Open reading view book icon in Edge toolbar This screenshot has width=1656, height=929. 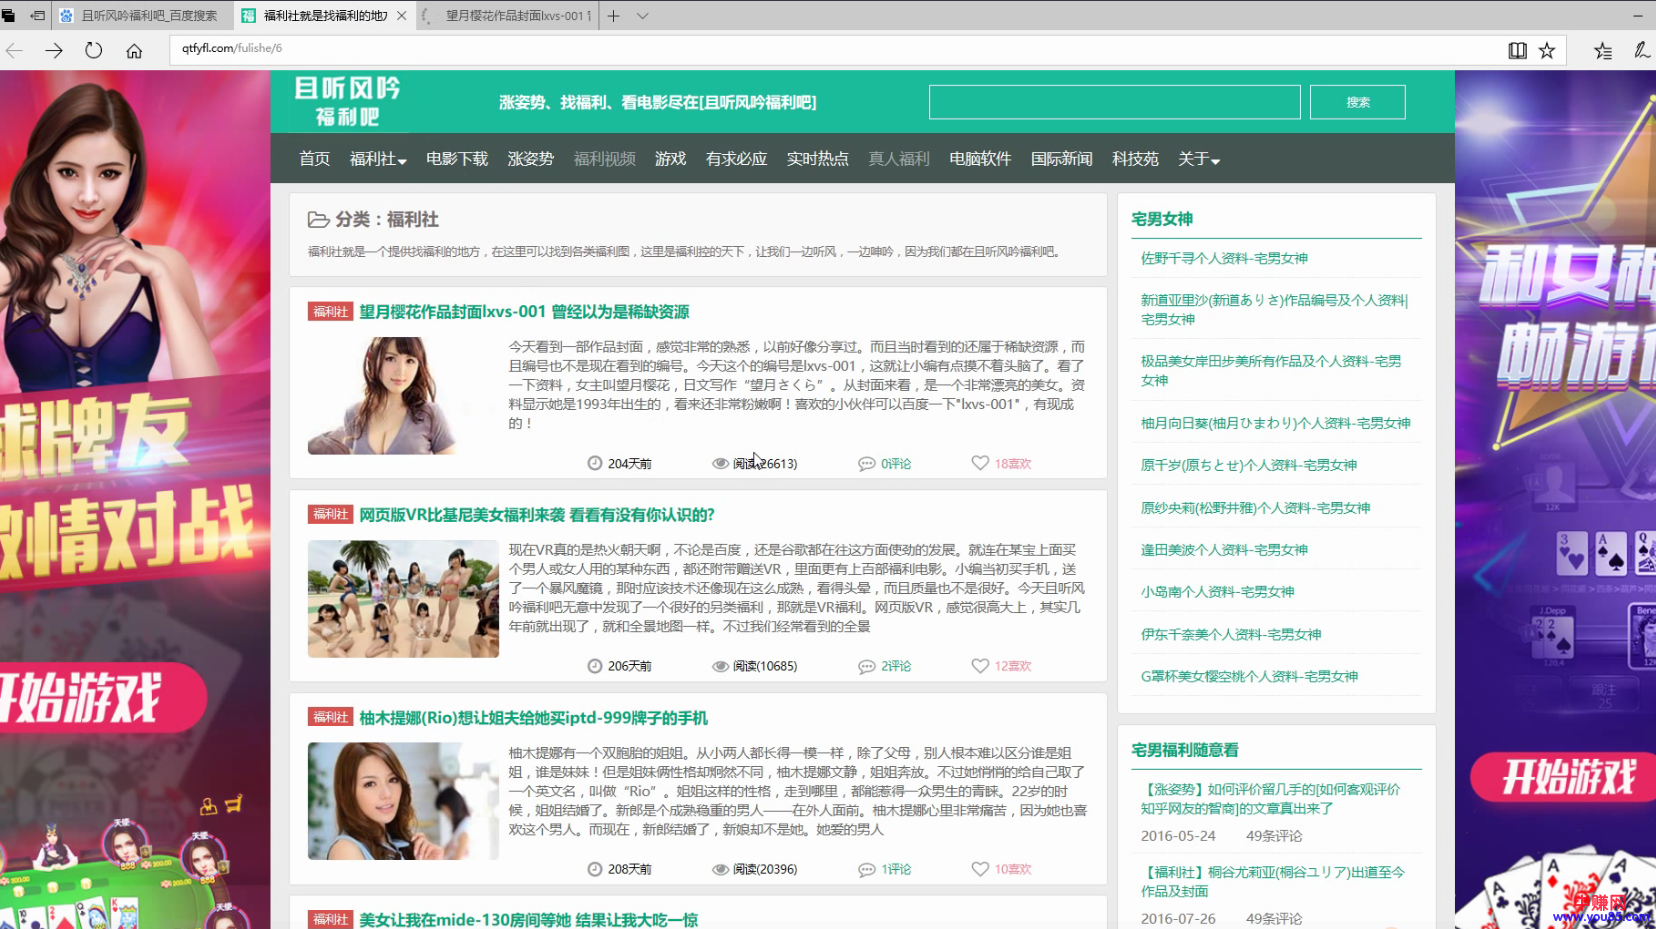[1519, 50]
